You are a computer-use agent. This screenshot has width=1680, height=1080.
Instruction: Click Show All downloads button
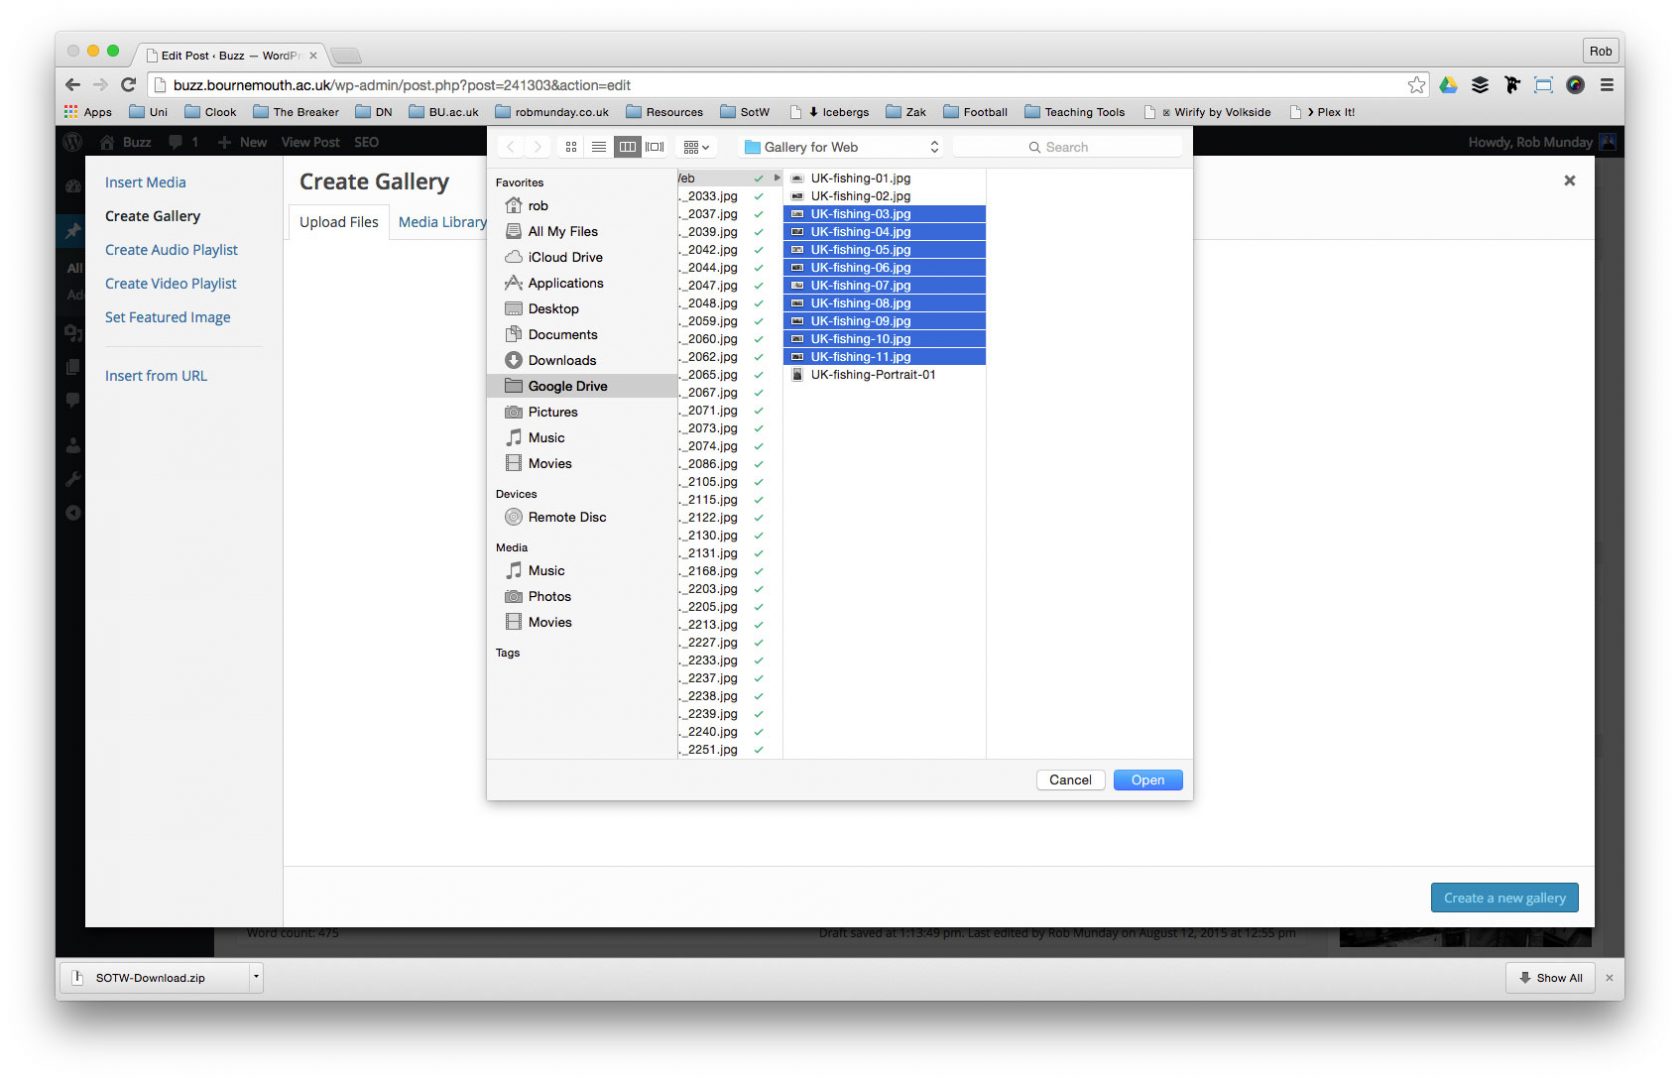pos(1550,977)
